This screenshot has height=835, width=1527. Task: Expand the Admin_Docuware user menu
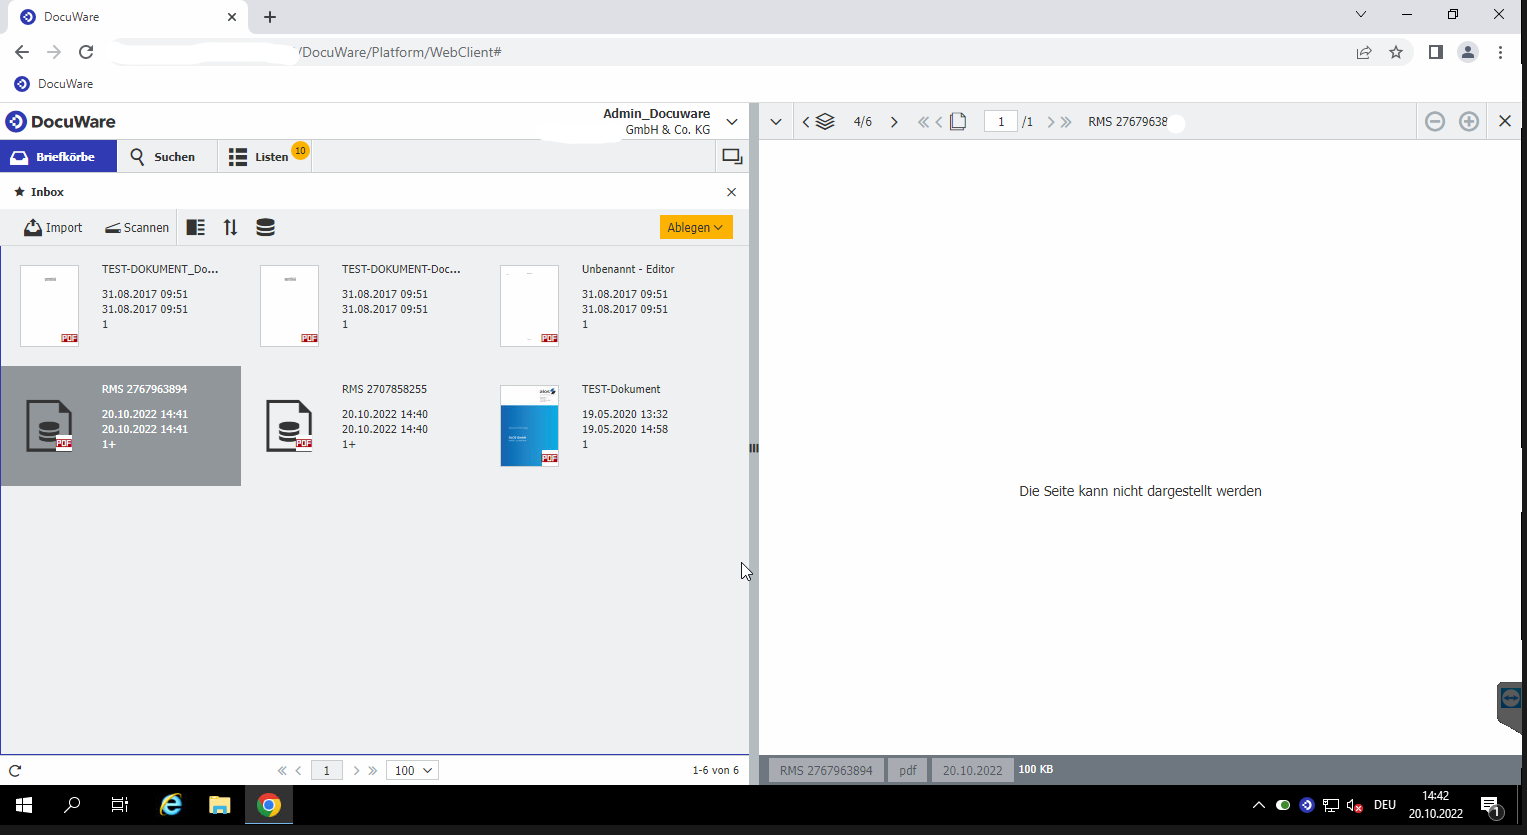[732, 122]
